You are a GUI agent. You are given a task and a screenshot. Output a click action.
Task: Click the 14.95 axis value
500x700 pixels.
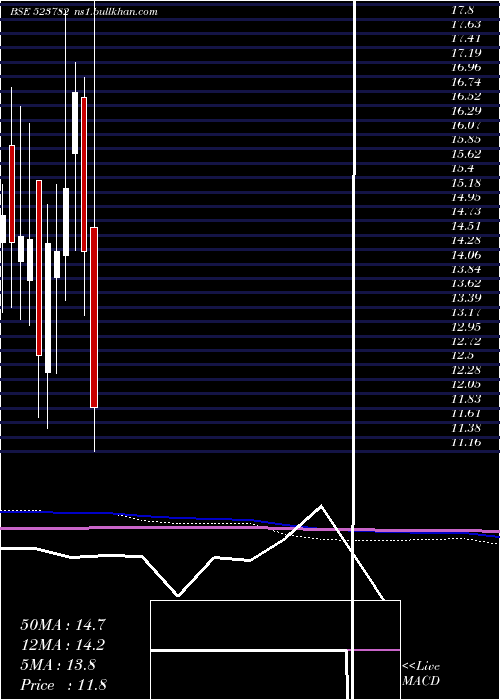tap(466, 197)
